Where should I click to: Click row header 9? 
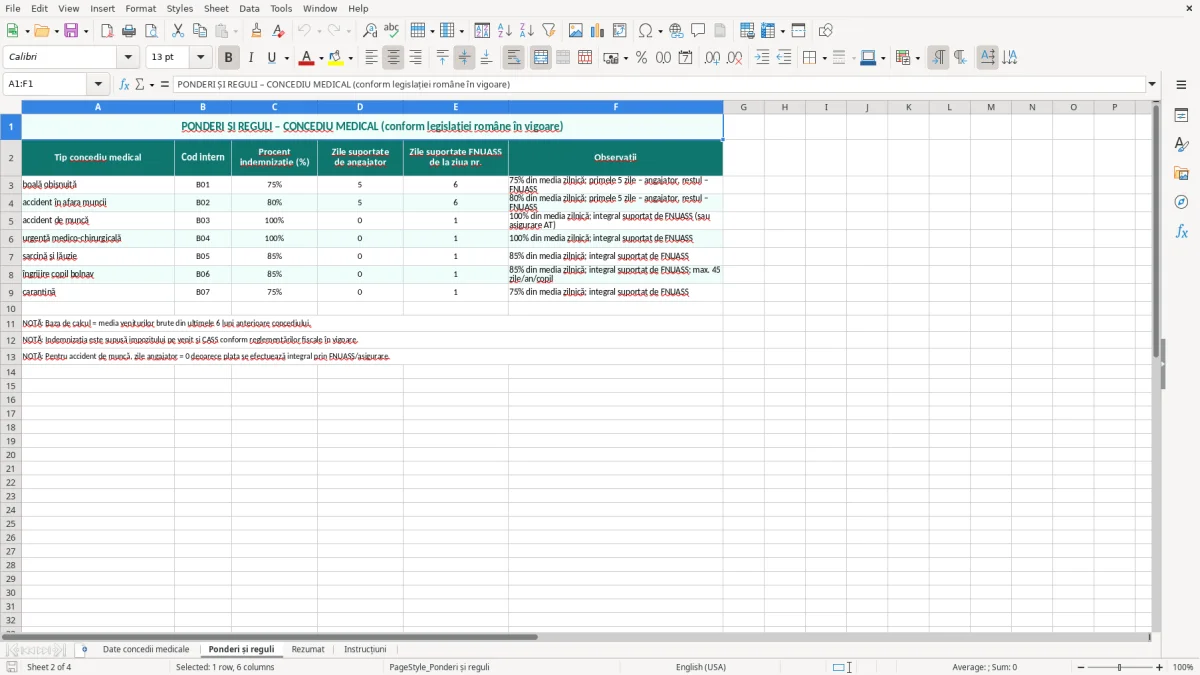[x=11, y=292]
